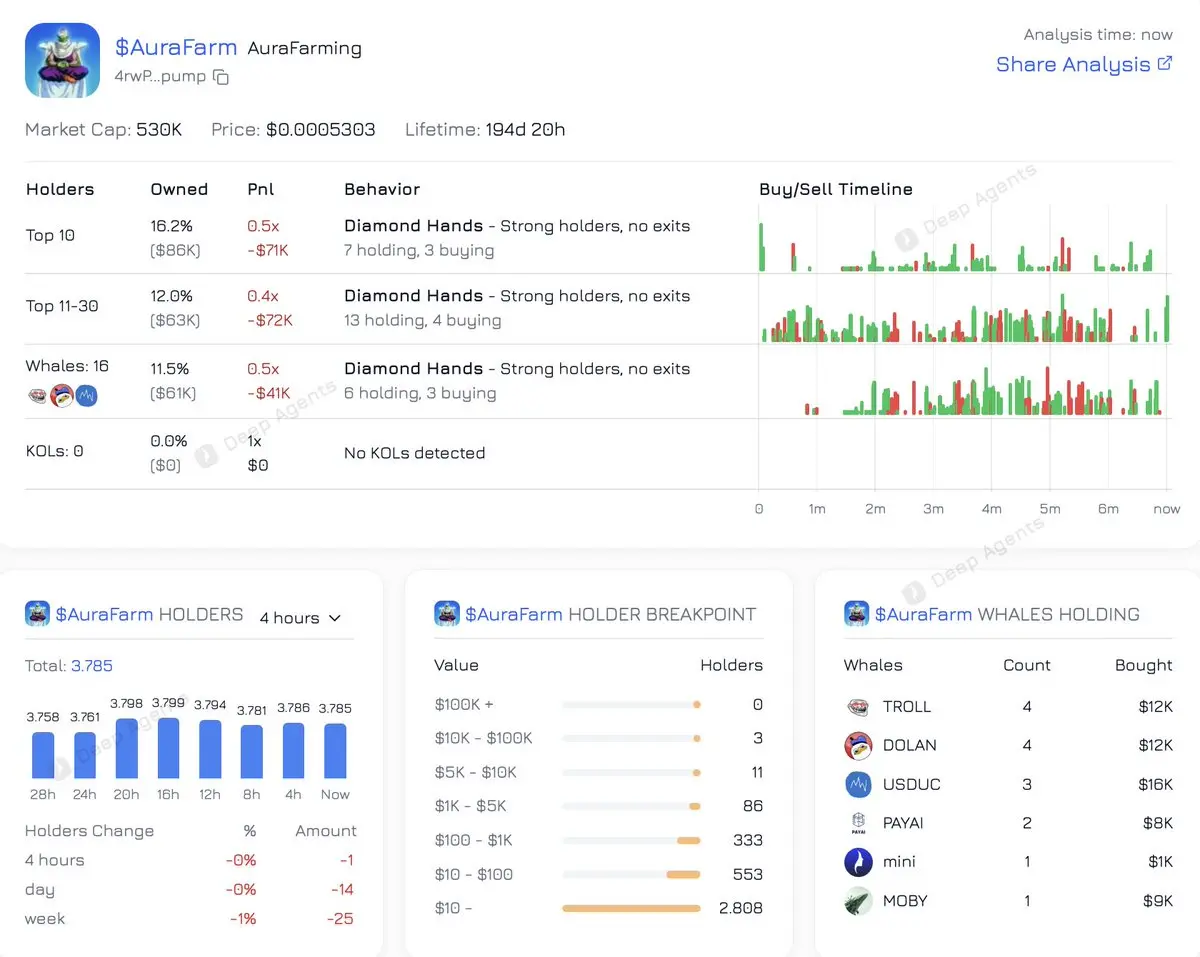Screen dimensions: 1200x957
Task: Click the $10 - holders breakpoint bar
Action: 631,908
